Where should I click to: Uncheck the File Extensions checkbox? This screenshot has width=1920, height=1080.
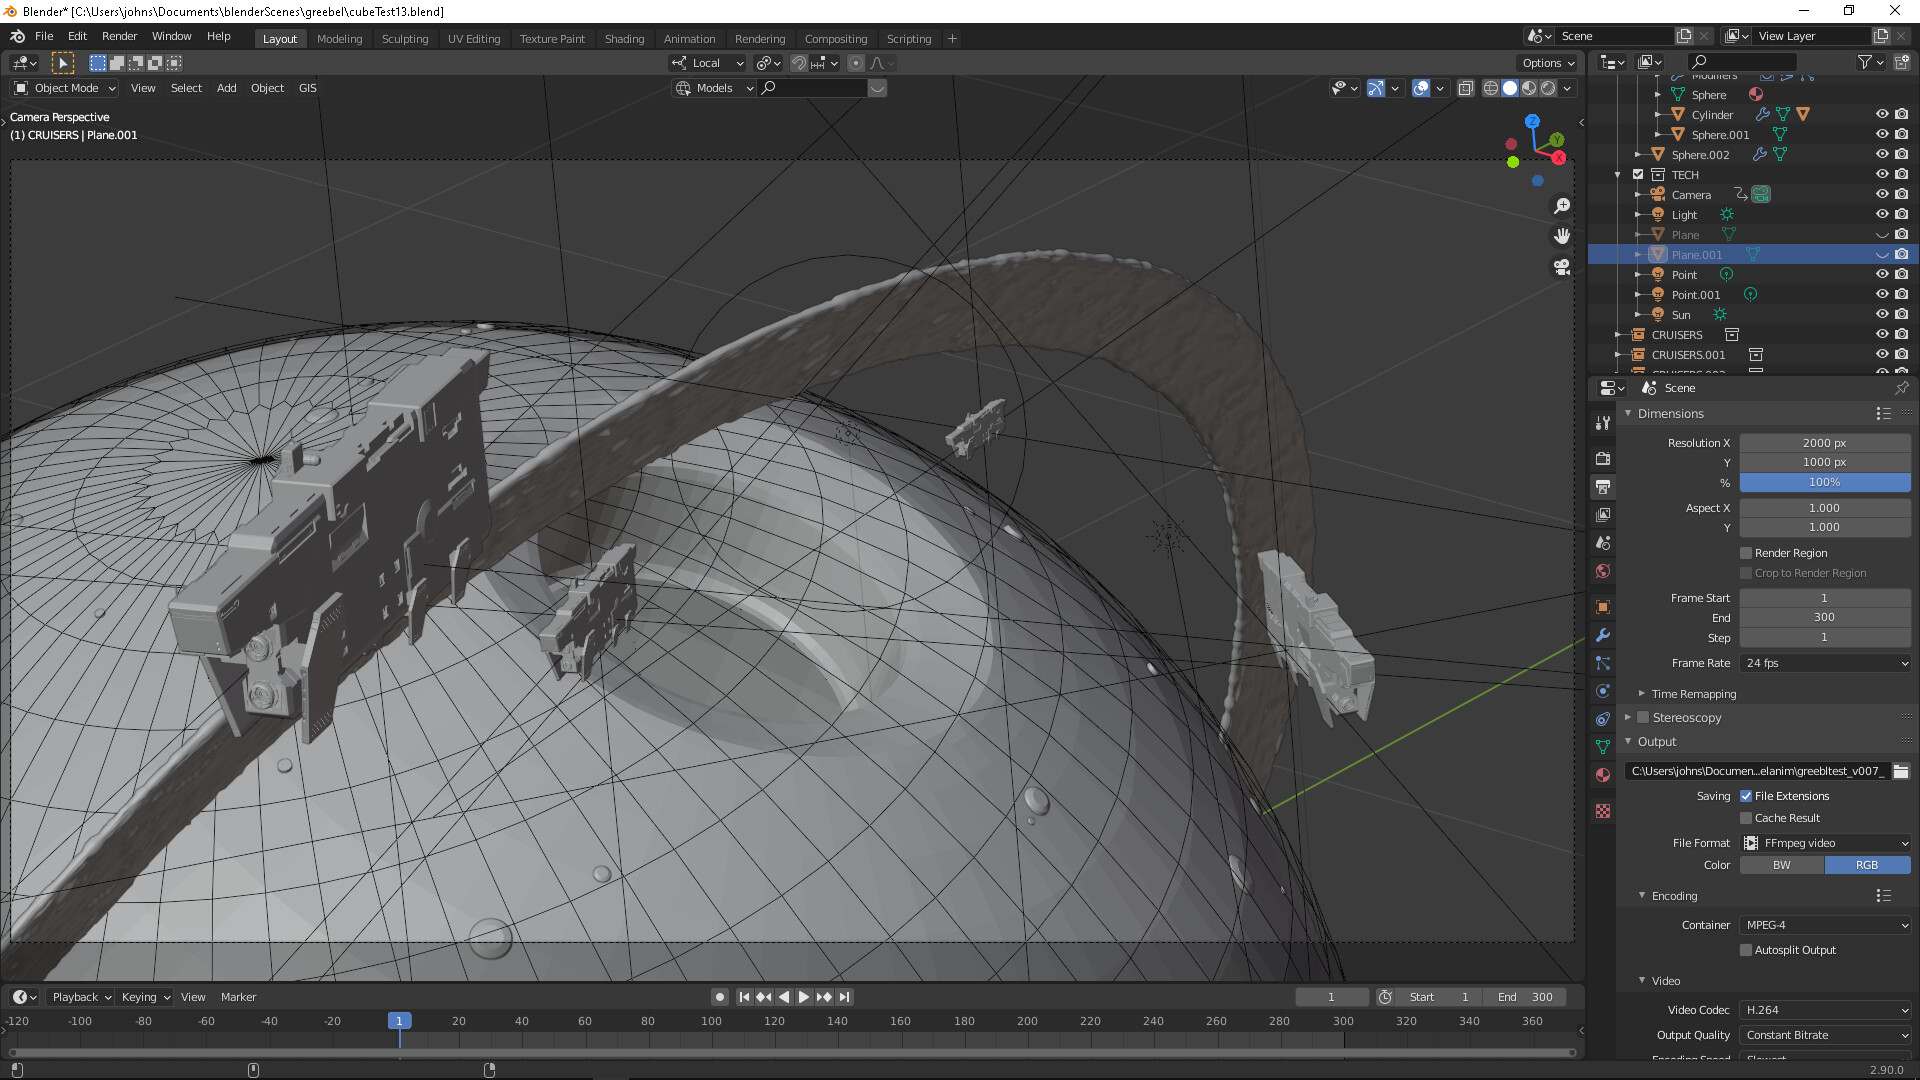1746,796
